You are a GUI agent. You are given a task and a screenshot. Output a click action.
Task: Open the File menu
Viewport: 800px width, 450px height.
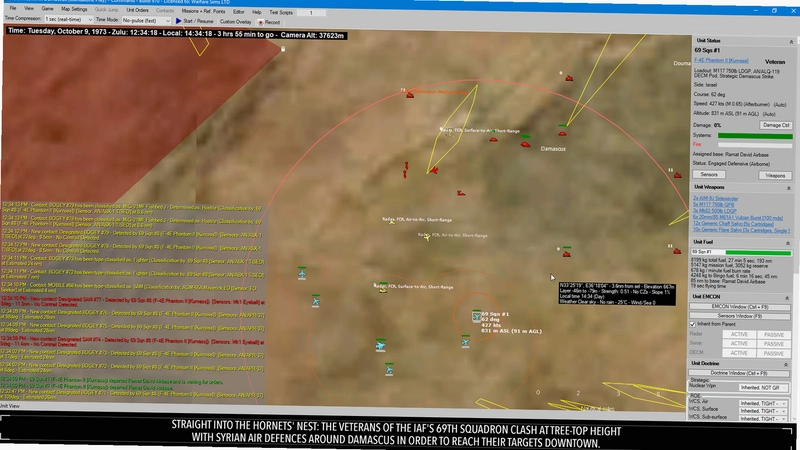point(13,8)
